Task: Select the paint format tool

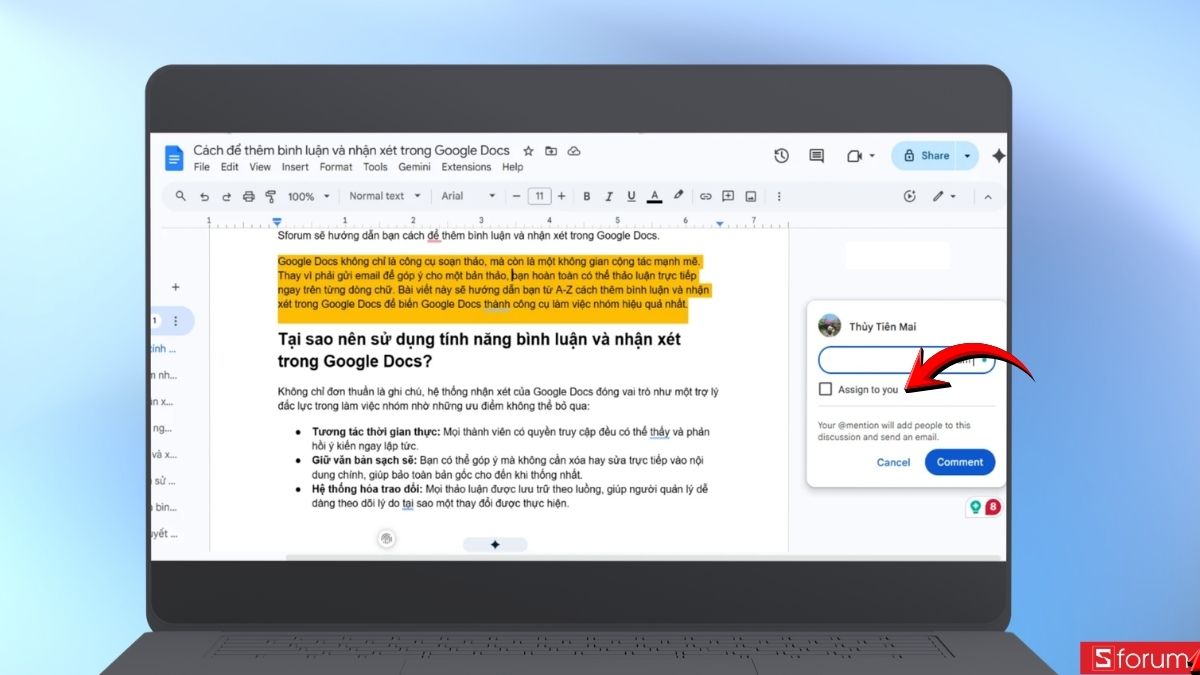Action: click(270, 196)
